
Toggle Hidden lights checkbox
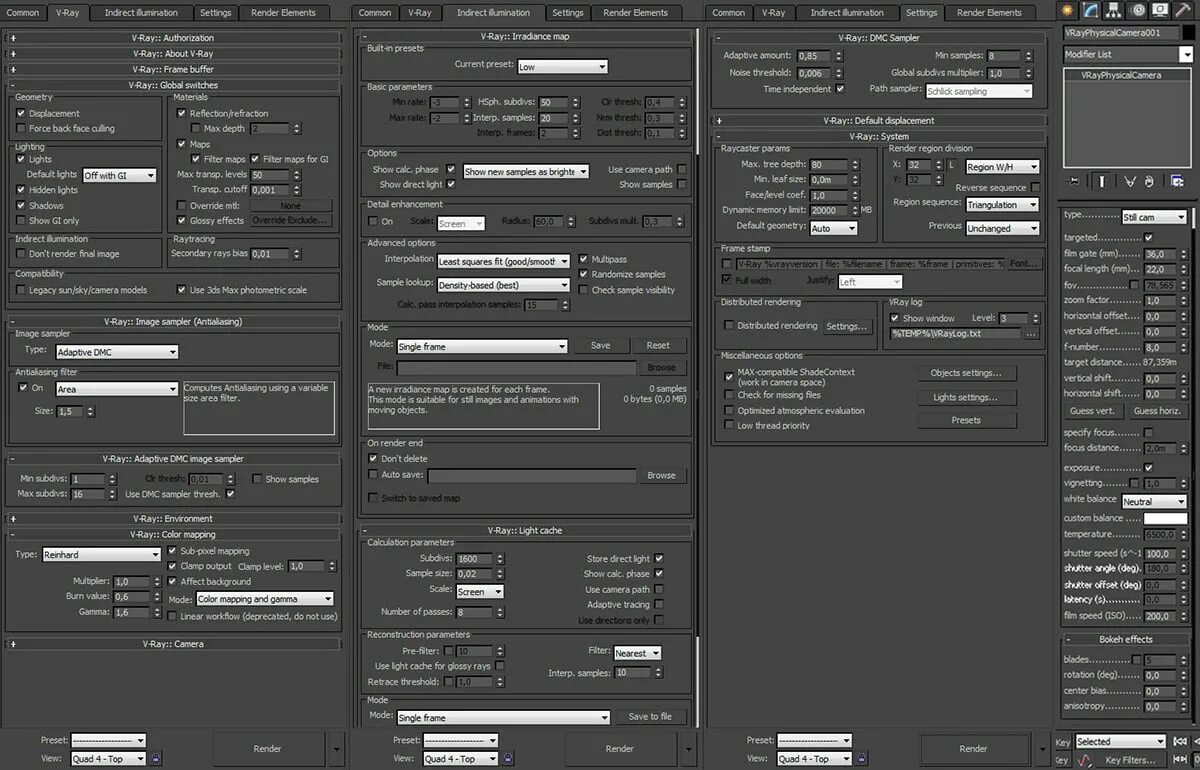click(x=21, y=190)
